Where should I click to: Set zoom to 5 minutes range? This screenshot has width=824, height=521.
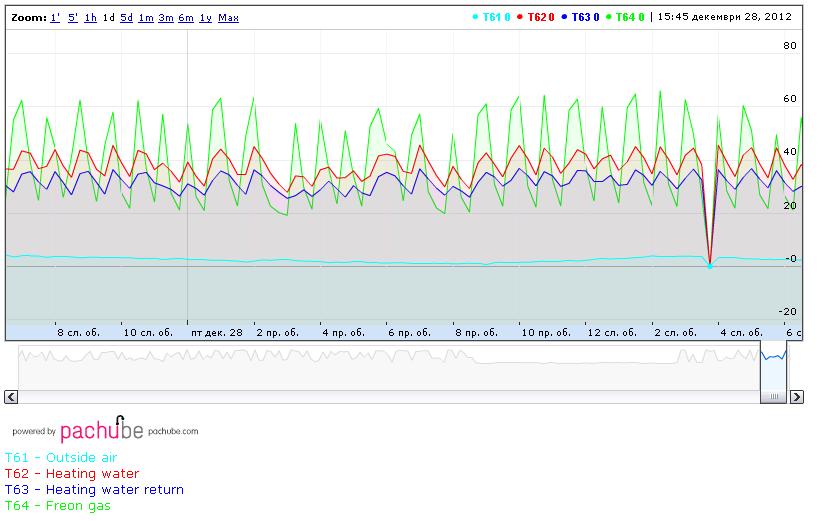click(73, 18)
